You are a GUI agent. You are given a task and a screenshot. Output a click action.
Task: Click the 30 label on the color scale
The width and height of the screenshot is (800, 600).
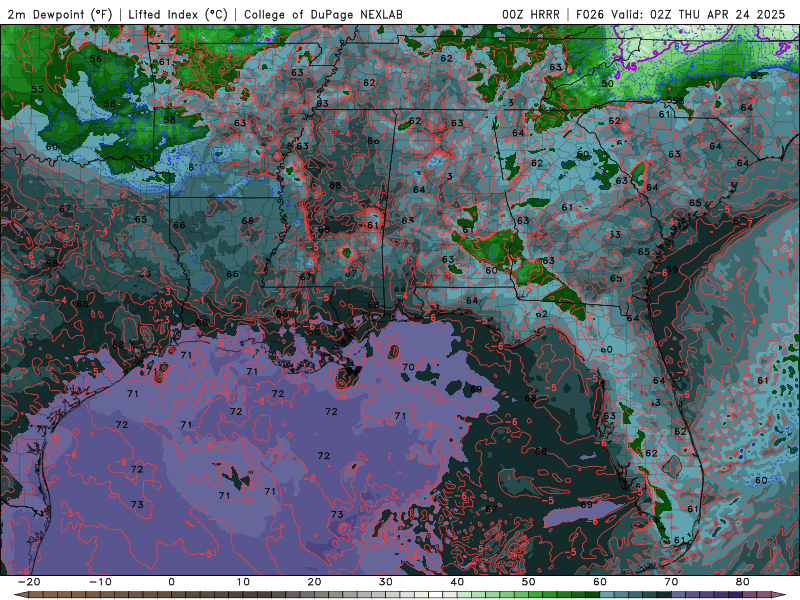pos(386,582)
